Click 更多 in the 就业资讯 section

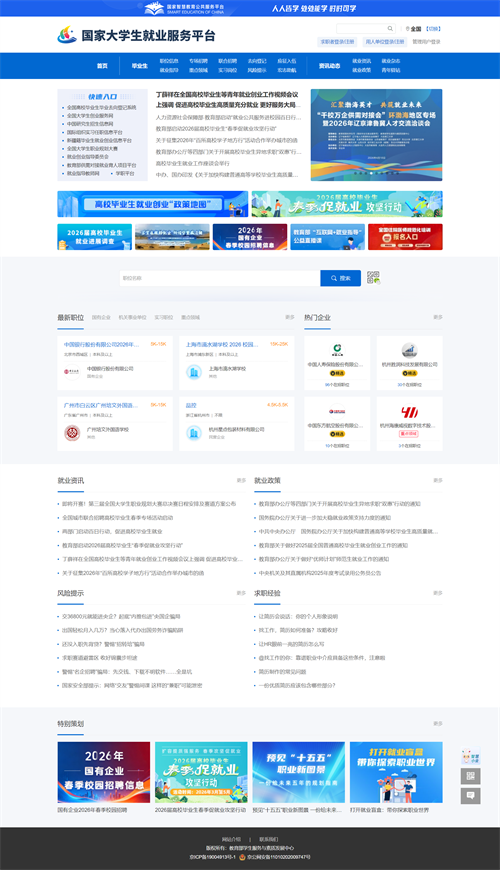coord(241,480)
